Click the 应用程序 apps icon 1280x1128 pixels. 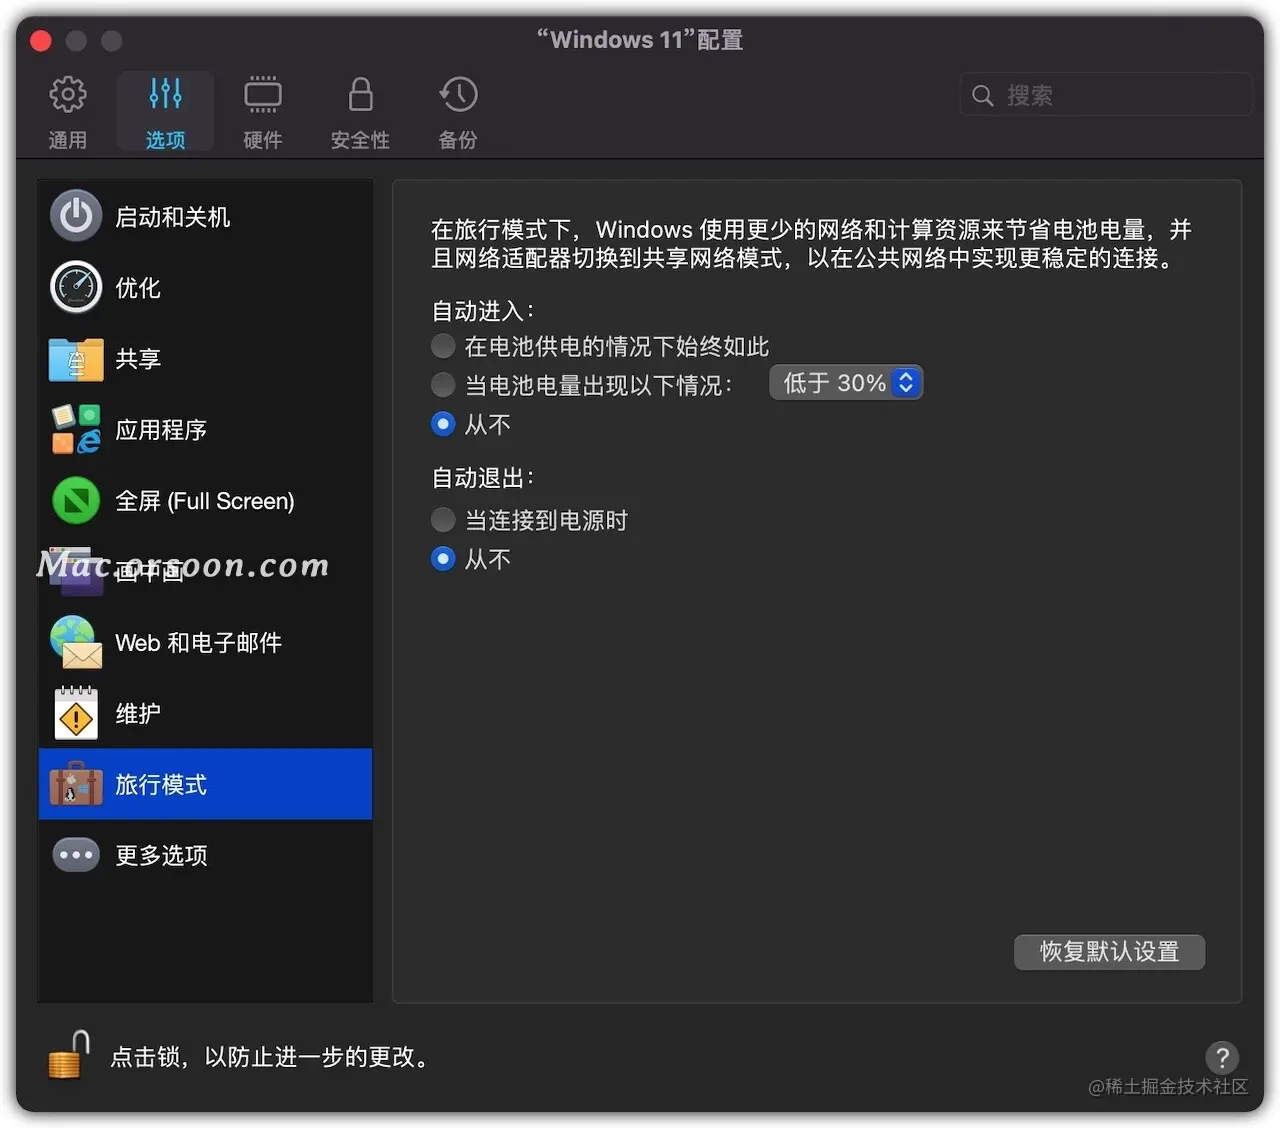(x=76, y=429)
